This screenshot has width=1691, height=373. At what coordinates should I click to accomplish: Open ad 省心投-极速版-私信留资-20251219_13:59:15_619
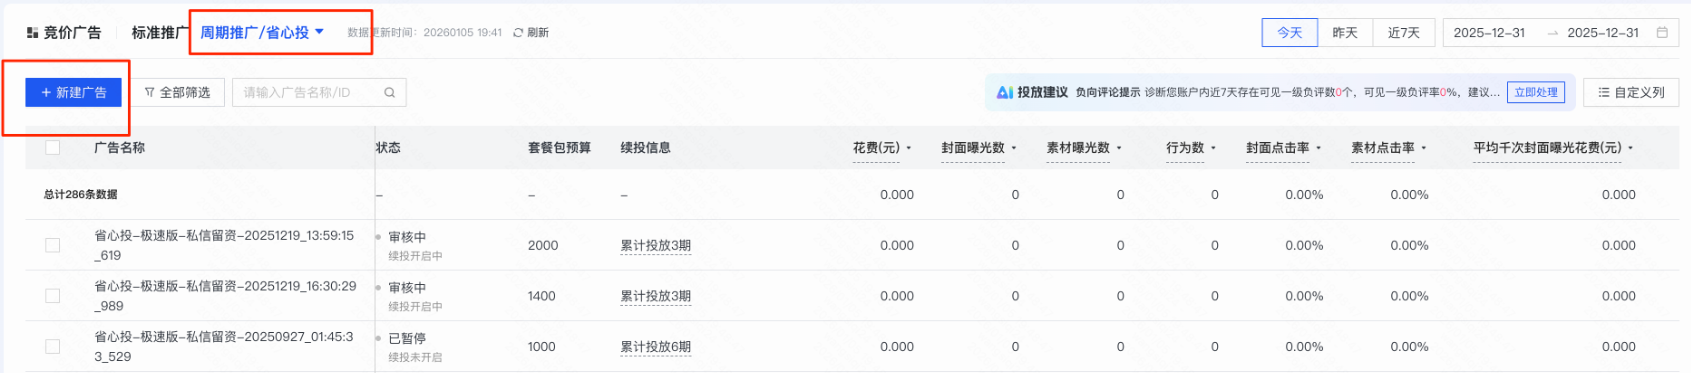(x=224, y=246)
